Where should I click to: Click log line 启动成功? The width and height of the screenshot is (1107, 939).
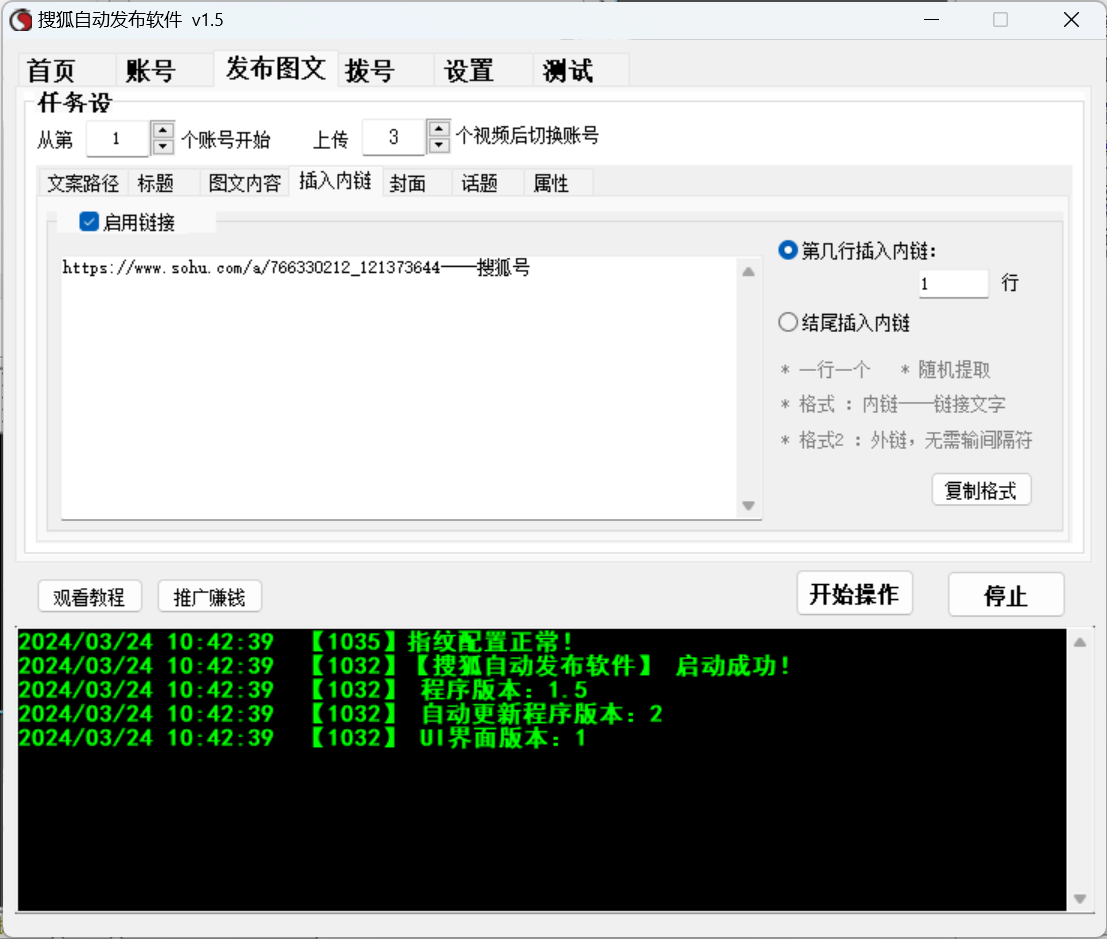click(404, 666)
